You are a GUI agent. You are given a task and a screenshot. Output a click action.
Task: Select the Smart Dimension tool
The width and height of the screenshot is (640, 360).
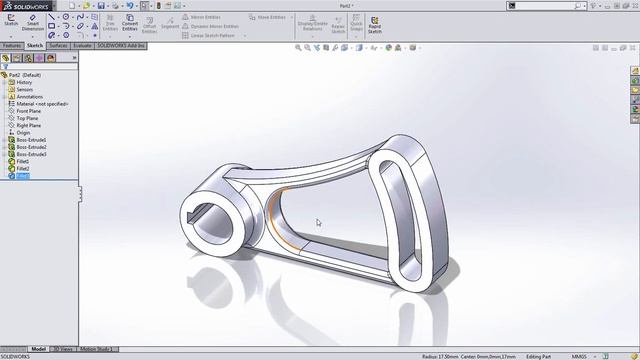[33, 22]
